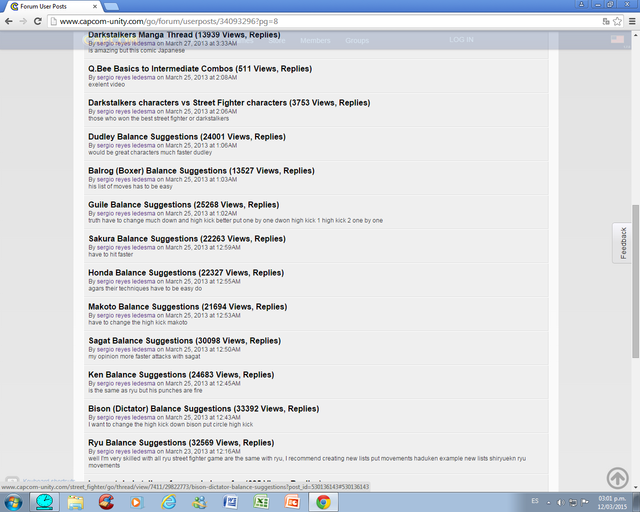Open the media player taskbar icon

pos(137,502)
